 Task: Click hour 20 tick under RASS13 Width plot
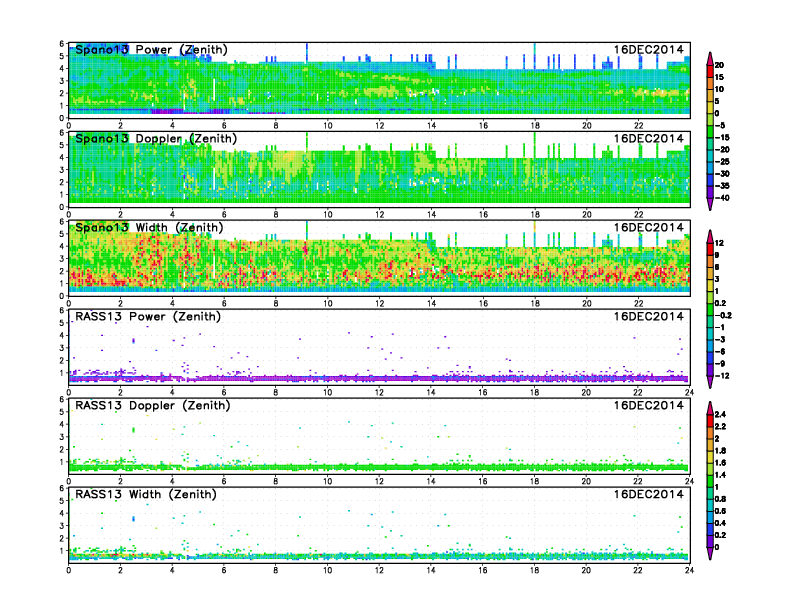coord(586,570)
